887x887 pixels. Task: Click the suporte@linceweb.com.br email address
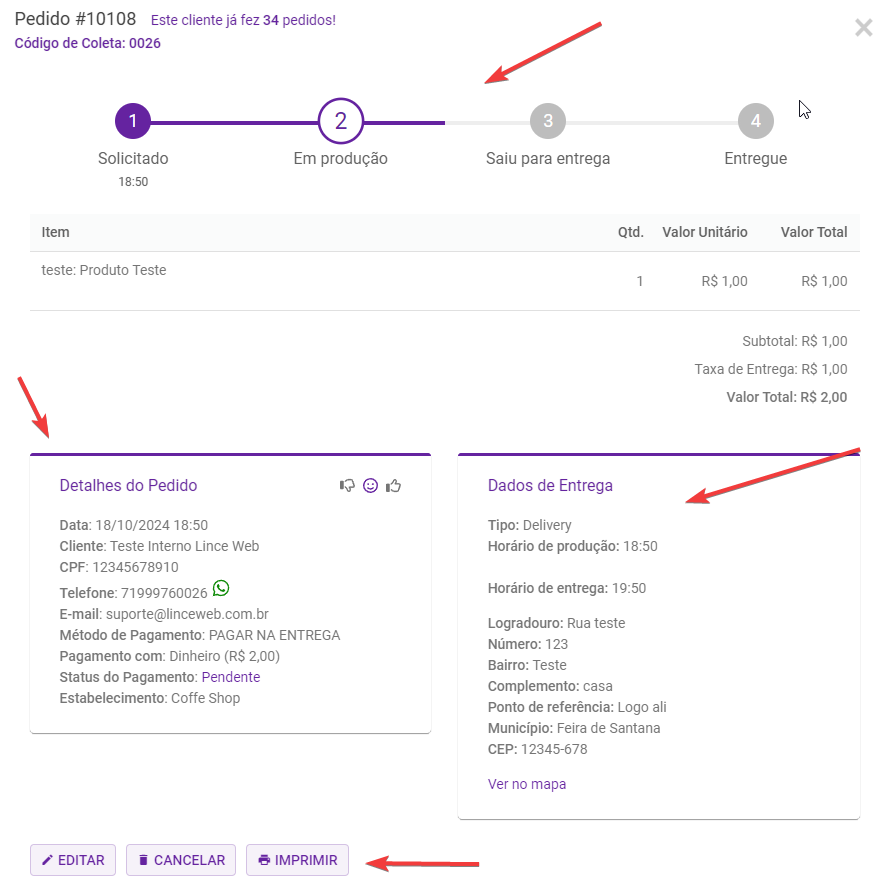185,614
